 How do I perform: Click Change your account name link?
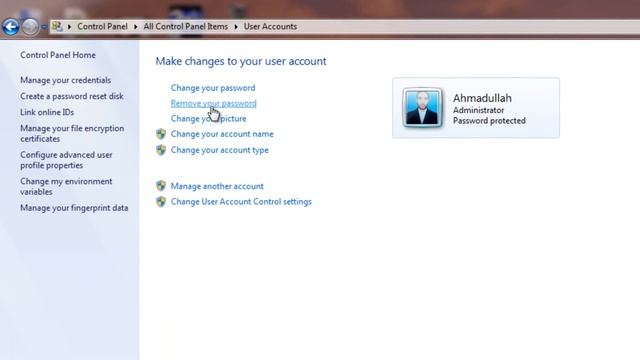(222, 134)
